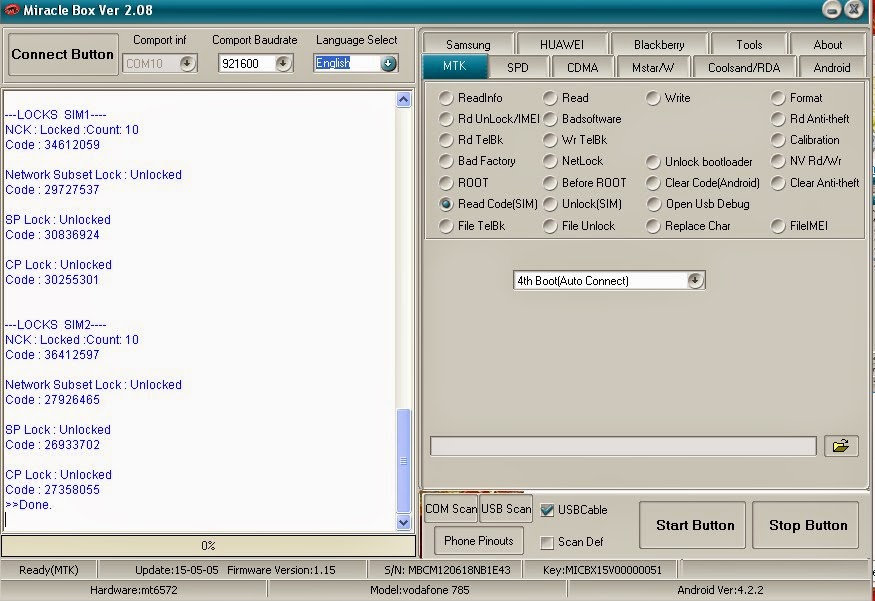Click the Miracle Box logo in the title bar
Screen dimensions: 875x601
(12, 10)
